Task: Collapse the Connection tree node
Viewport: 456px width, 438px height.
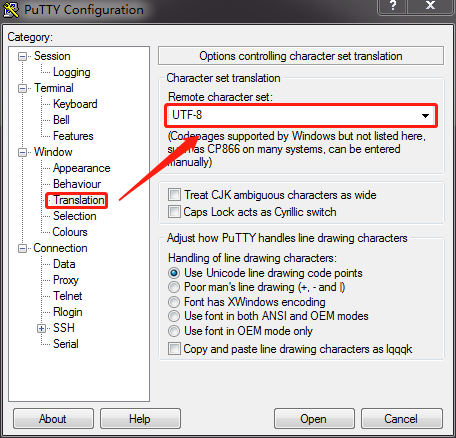Action: pyautogui.click(x=22, y=248)
